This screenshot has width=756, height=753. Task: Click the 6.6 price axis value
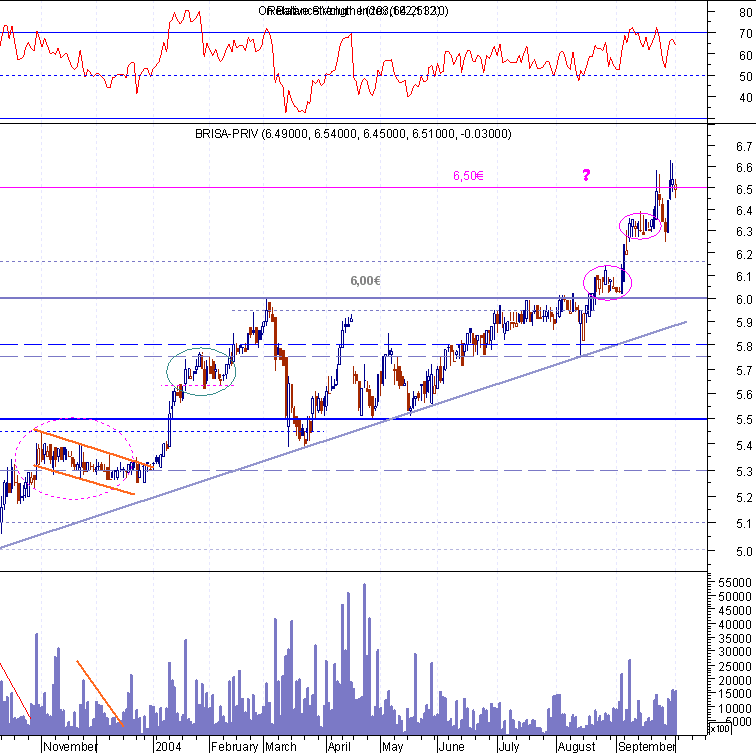coord(744,167)
